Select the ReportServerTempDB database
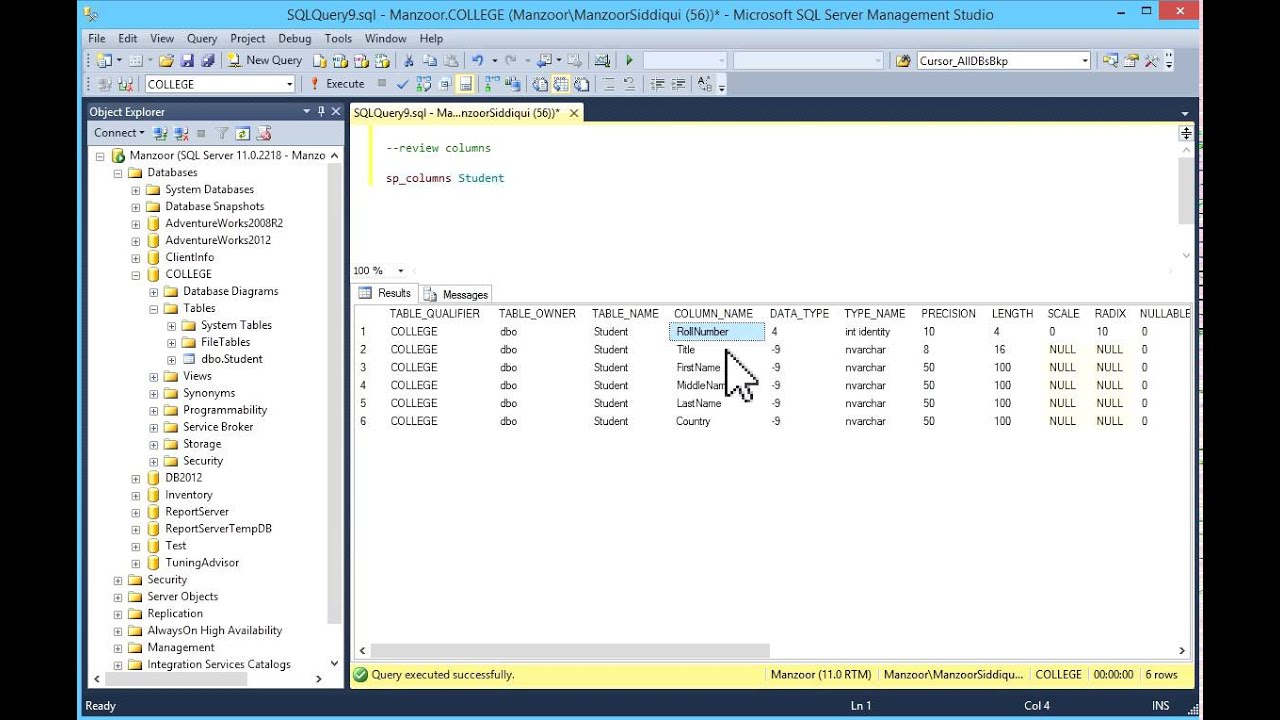This screenshot has width=1280, height=720. click(218, 529)
